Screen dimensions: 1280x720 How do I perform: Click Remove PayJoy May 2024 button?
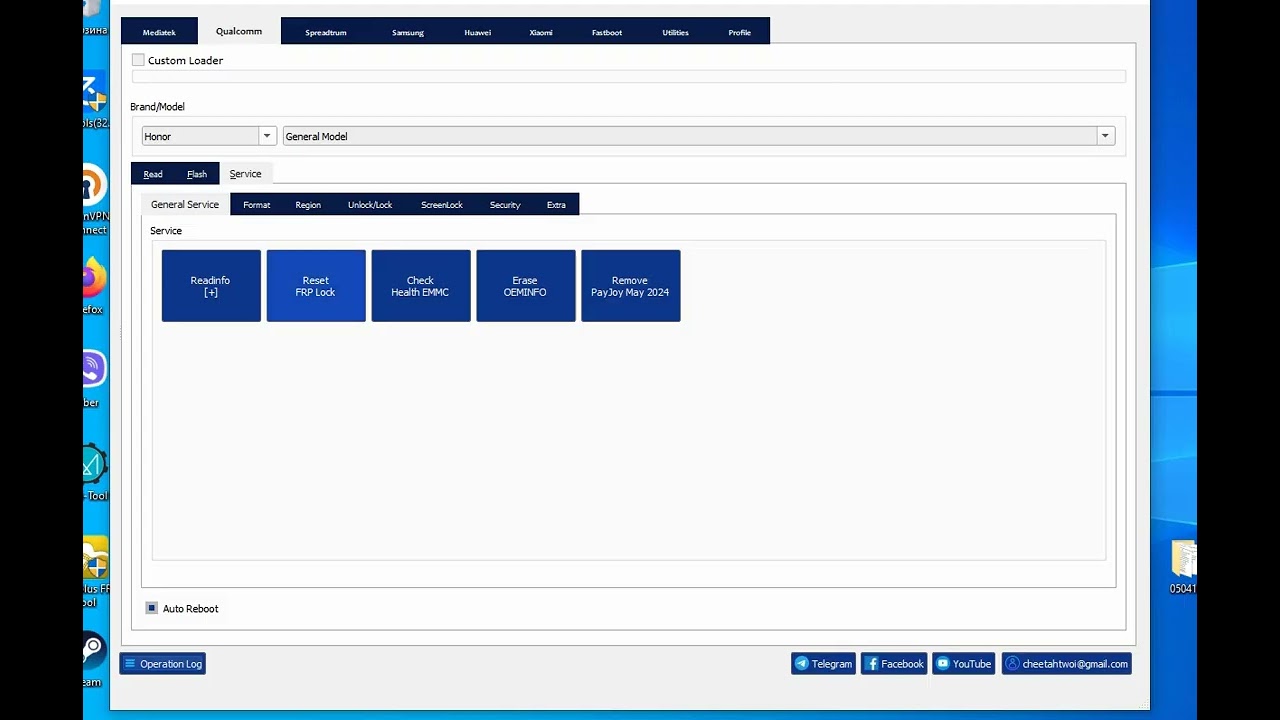pyautogui.click(x=631, y=286)
